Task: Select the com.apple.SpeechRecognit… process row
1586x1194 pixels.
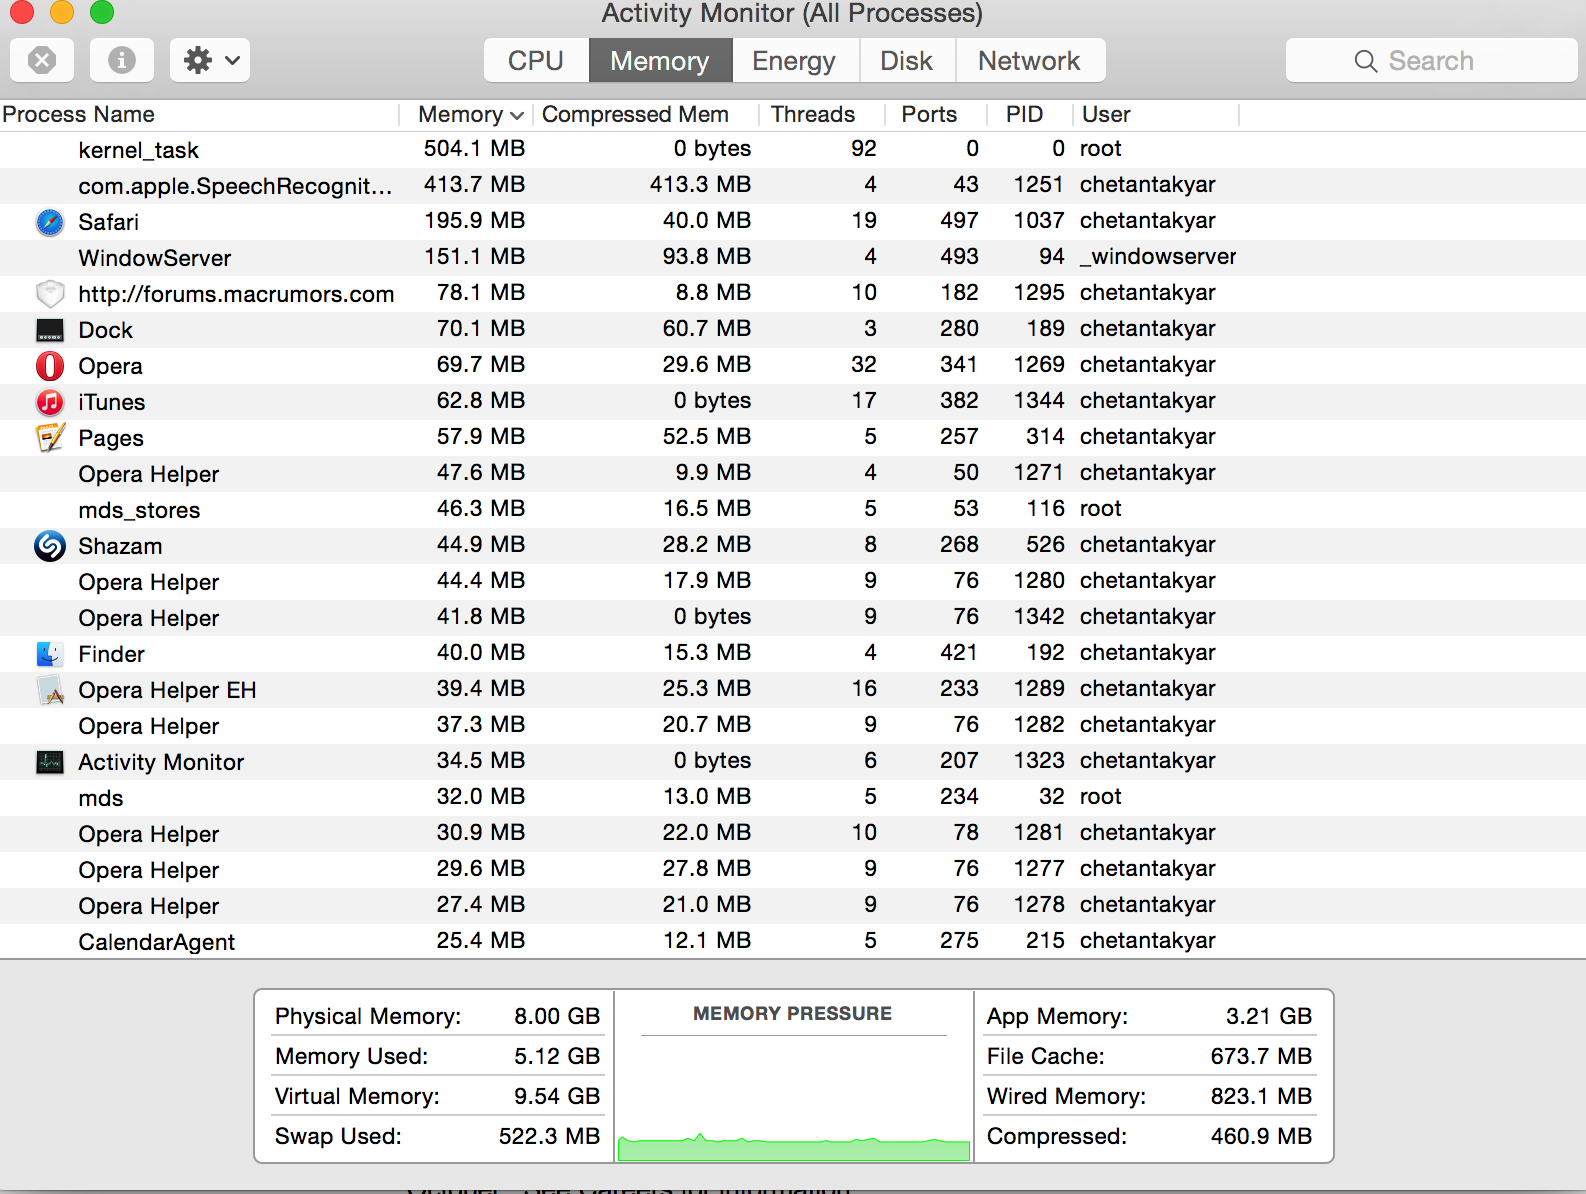Action: tap(793, 185)
